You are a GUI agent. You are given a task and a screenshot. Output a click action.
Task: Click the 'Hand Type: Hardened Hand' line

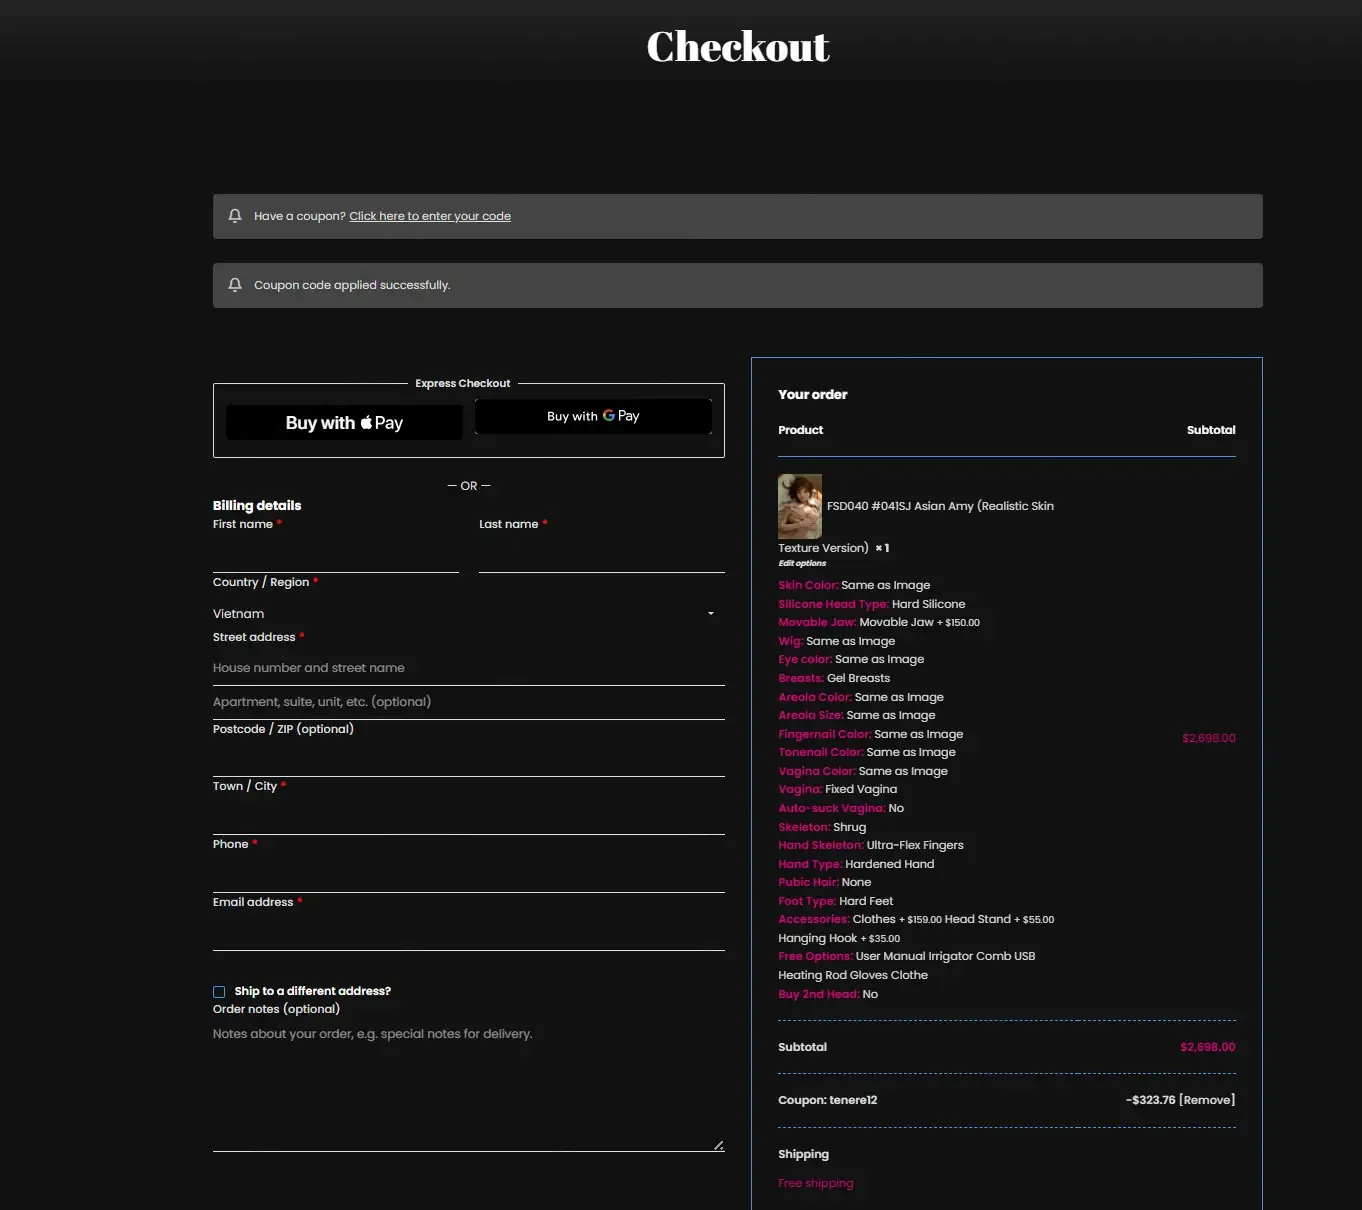pos(856,864)
